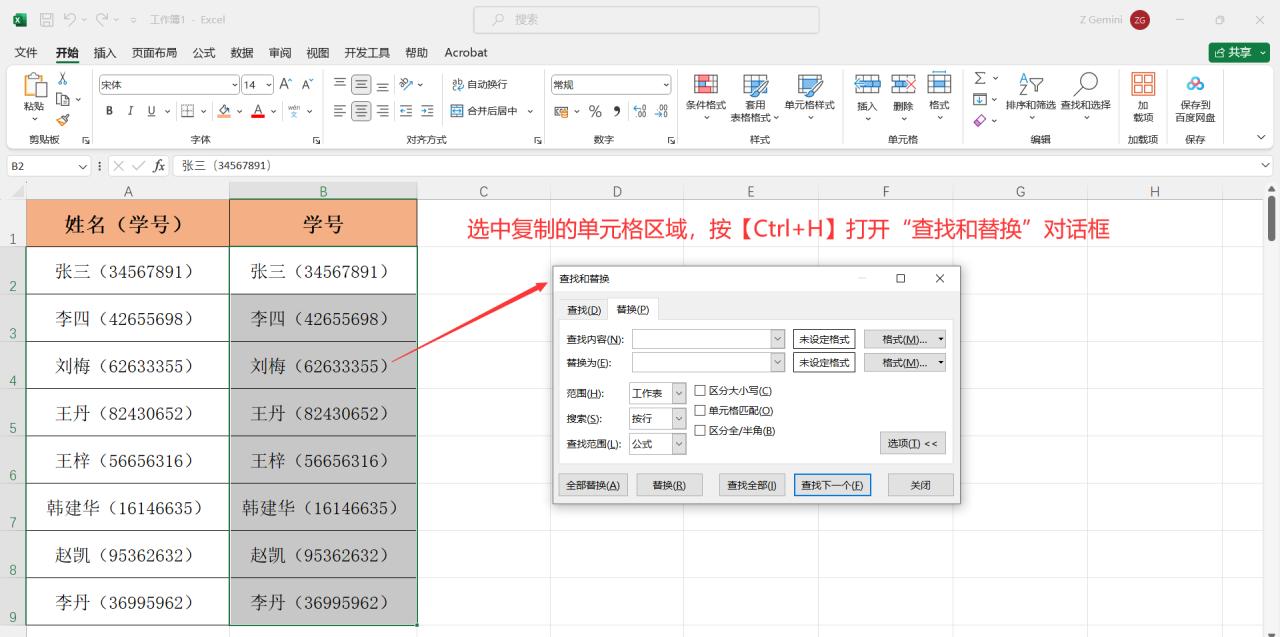The height and width of the screenshot is (637, 1280).
Task: Click 全部替换 (Replace All) button
Action: tap(593, 485)
